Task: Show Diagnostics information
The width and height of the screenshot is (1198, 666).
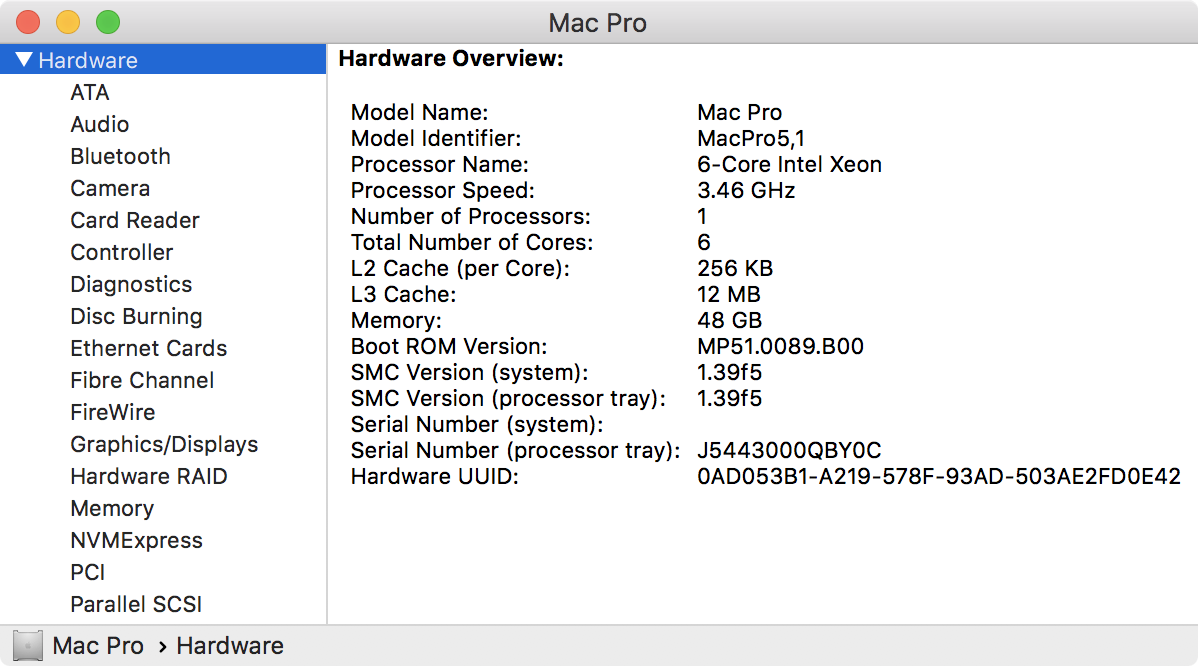Action: (x=131, y=285)
